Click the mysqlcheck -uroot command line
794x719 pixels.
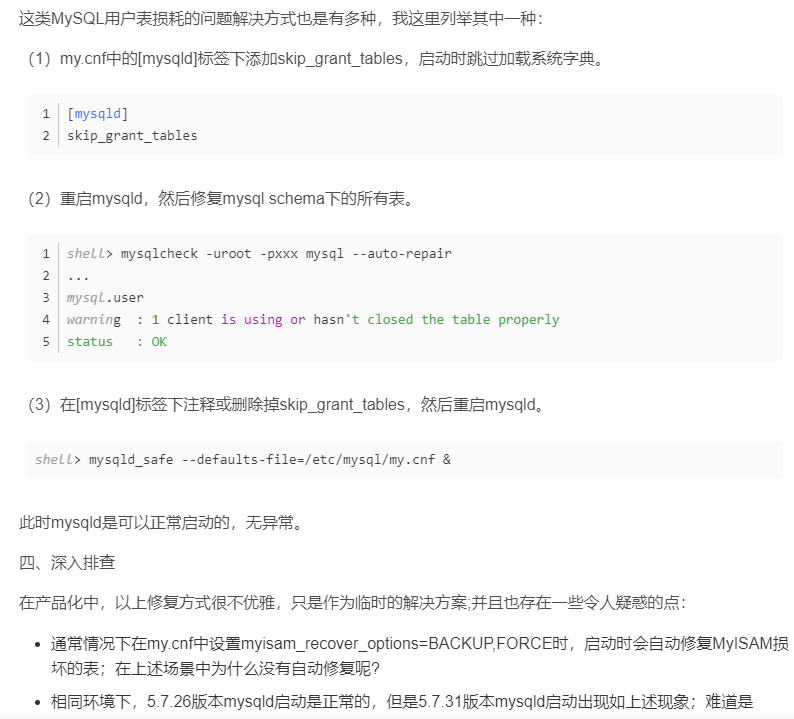259,254
